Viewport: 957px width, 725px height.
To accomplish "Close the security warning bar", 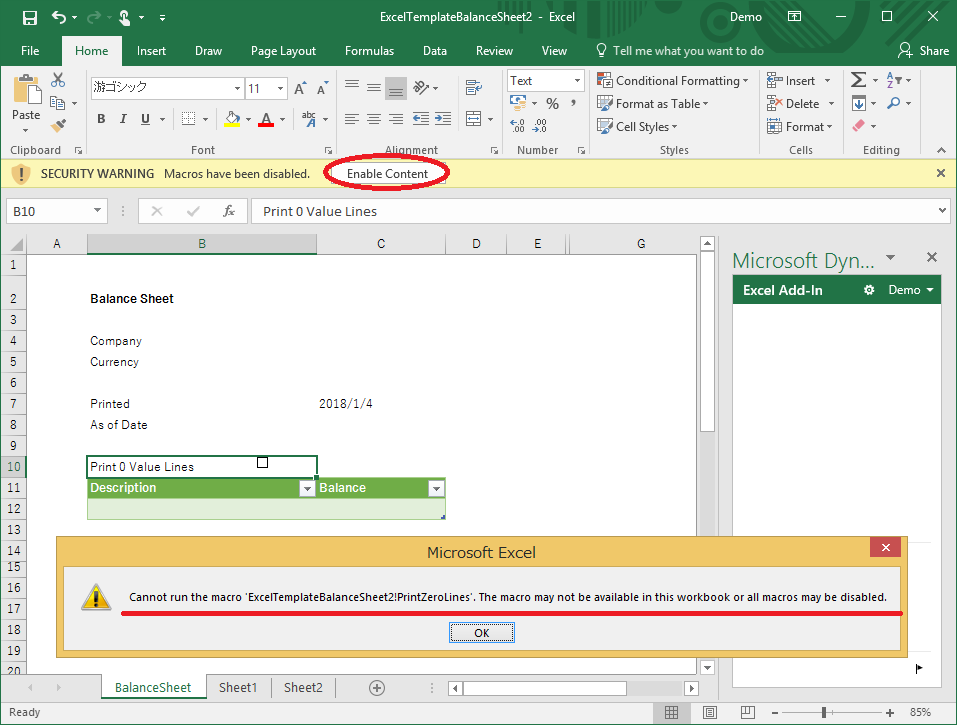I will click(941, 173).
